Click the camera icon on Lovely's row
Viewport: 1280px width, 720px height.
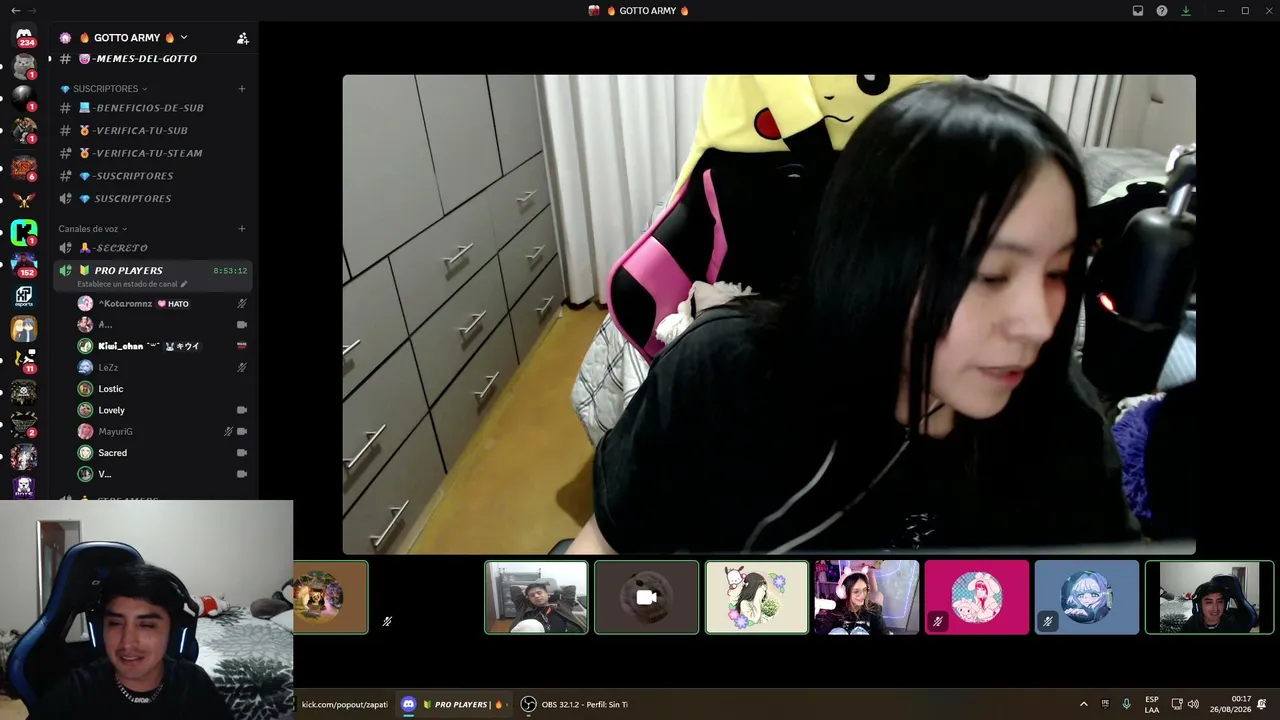coord(242,410)
